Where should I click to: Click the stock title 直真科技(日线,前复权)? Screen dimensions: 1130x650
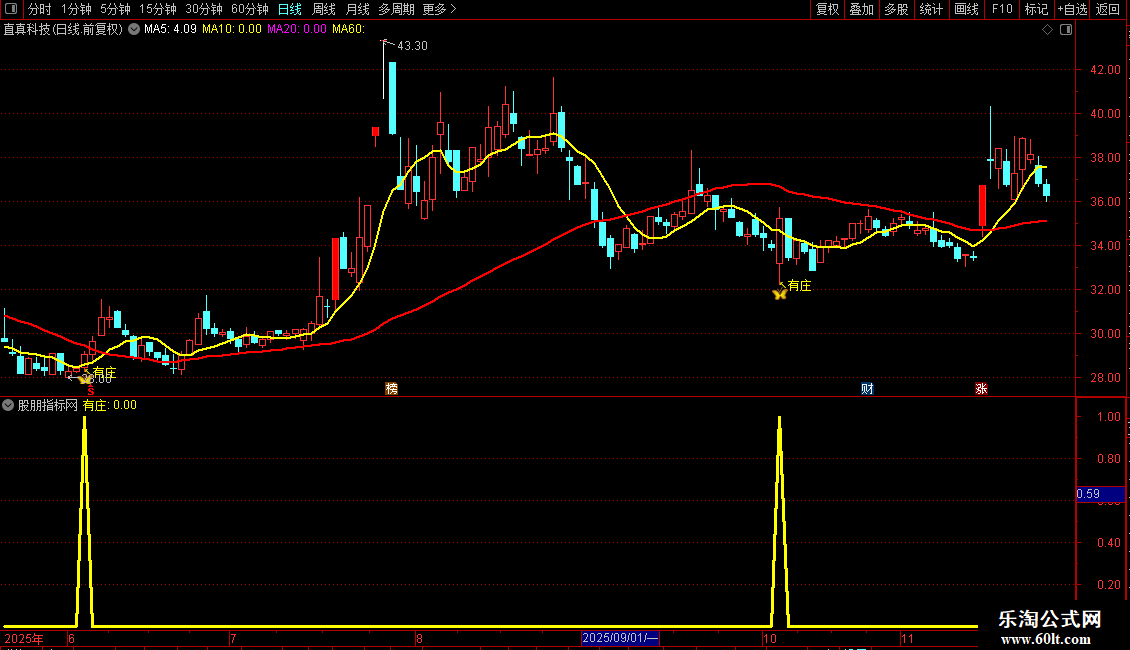63,30
